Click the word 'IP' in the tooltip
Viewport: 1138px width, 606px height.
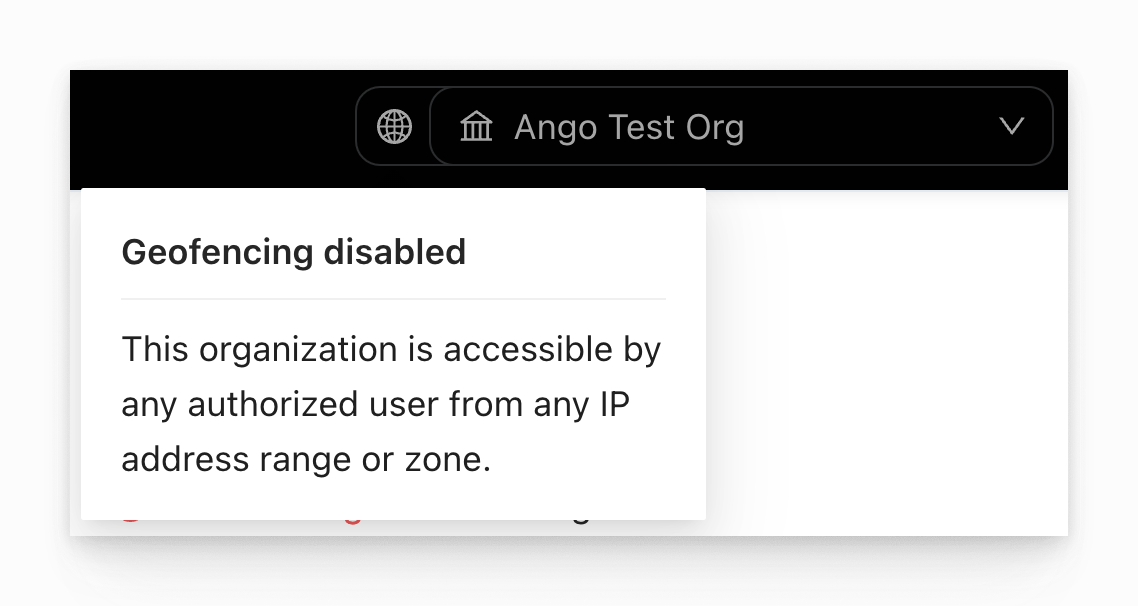614,405
